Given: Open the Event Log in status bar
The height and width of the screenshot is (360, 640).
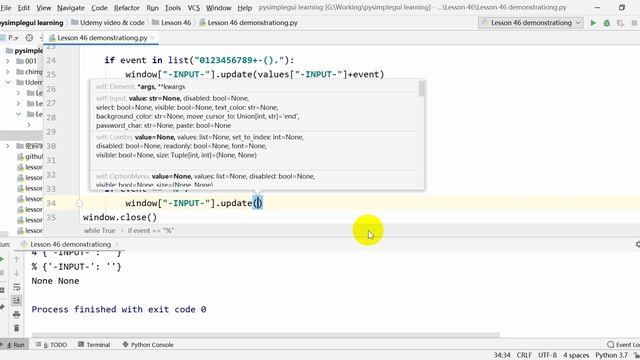Looking at the screenshot, I should (623, 345).
